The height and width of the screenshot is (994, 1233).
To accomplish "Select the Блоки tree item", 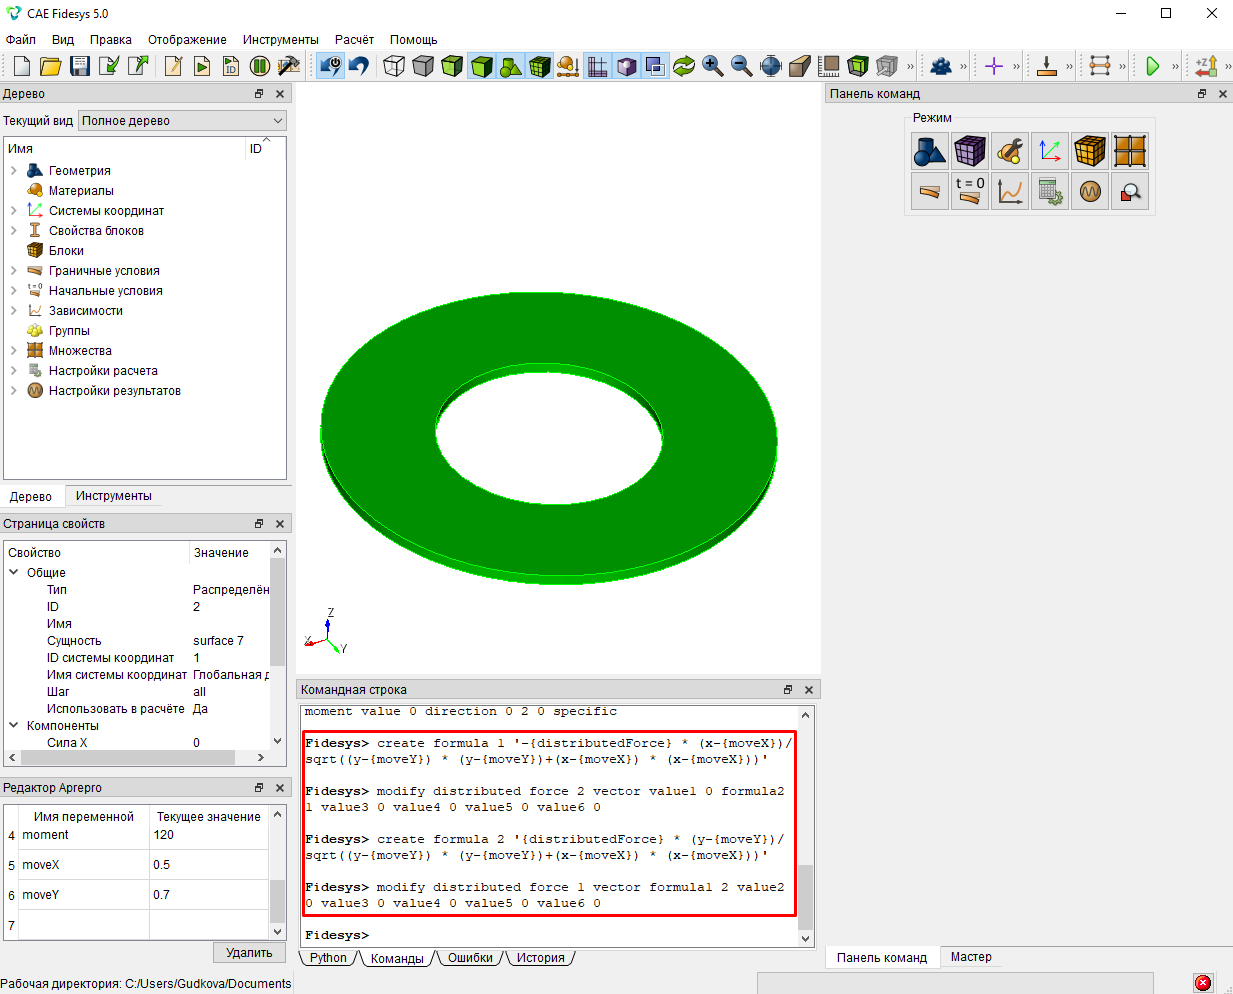I will click(66, 251).
